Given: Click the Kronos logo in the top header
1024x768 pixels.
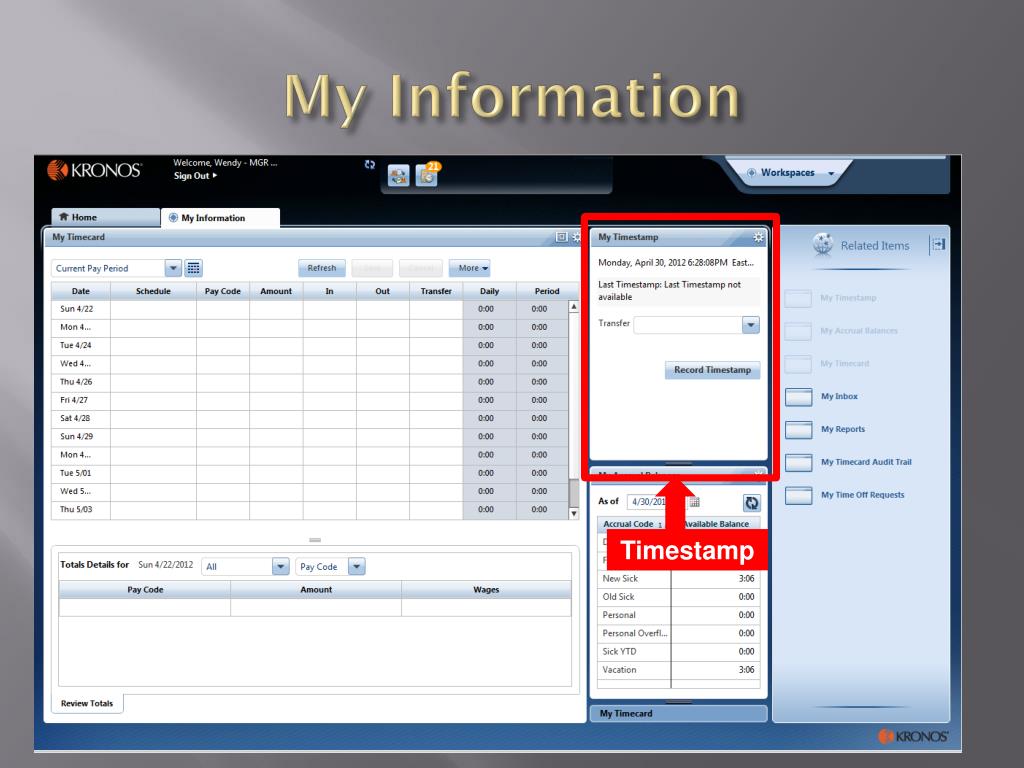Looking at the screenshot, I should [94, 170].
